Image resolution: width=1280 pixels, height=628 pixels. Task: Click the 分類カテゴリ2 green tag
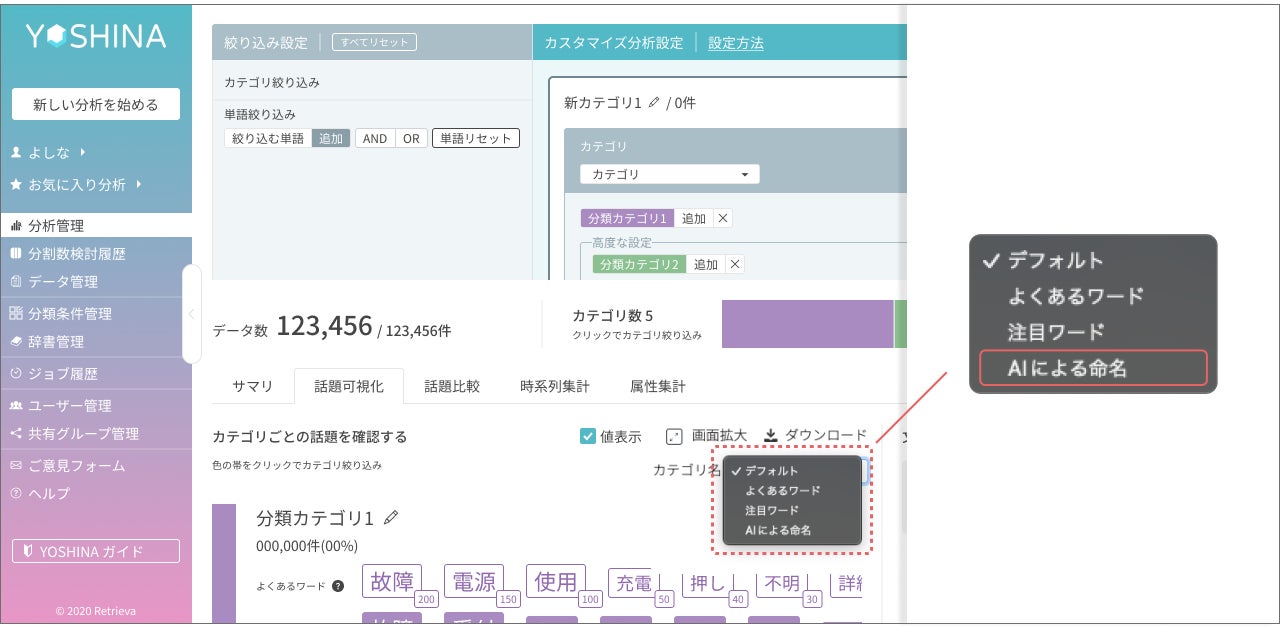click(640, 264)
